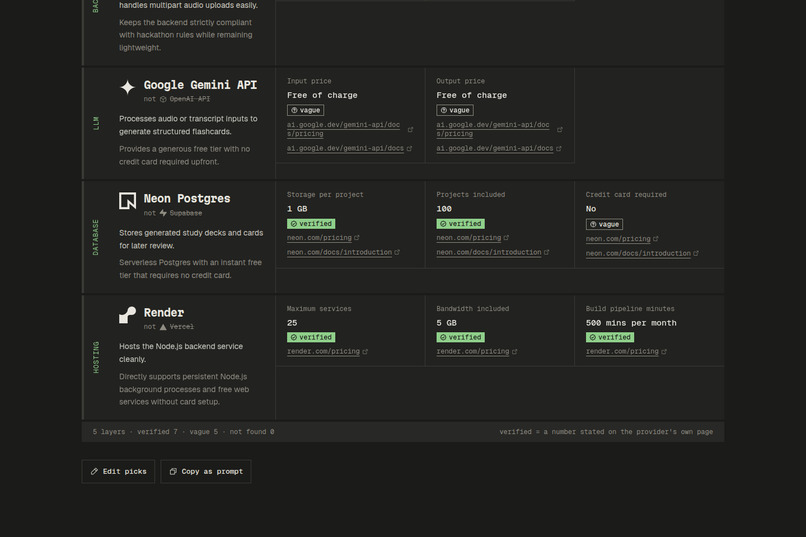Click the 'not found 0' footer count

coord(252,432)
